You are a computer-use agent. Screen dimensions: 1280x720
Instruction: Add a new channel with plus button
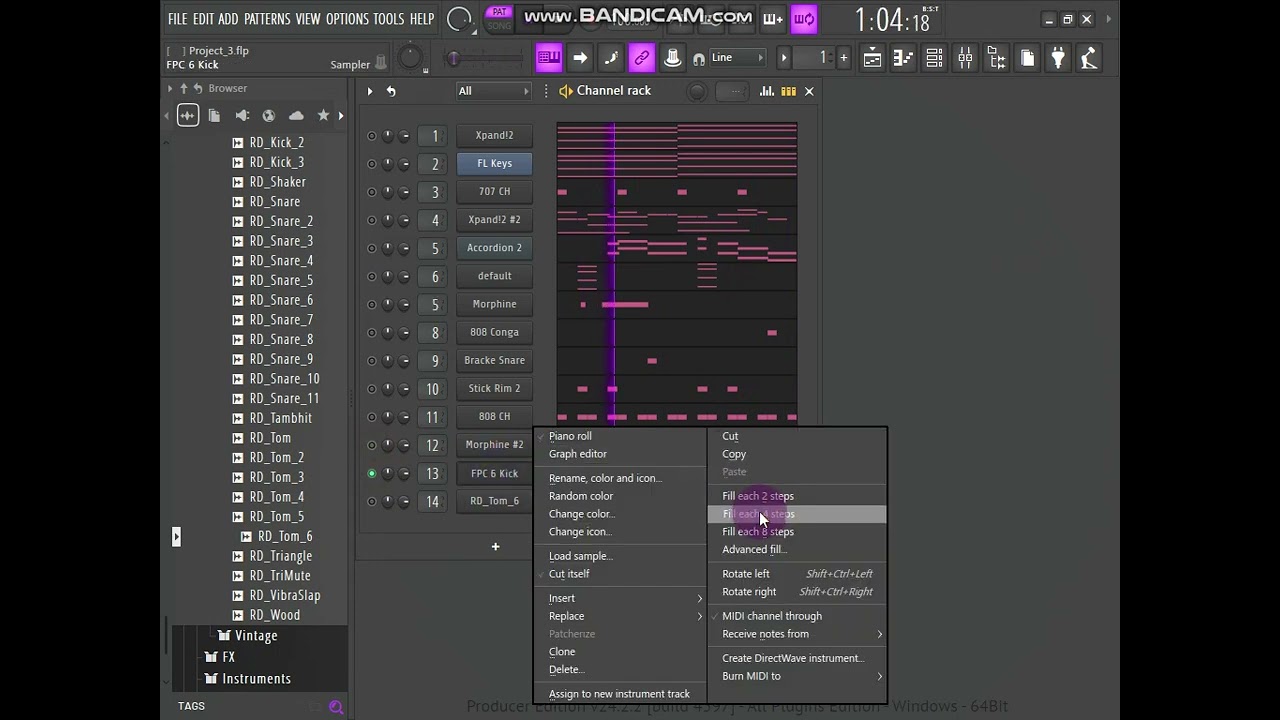click(x=495, y=547)
